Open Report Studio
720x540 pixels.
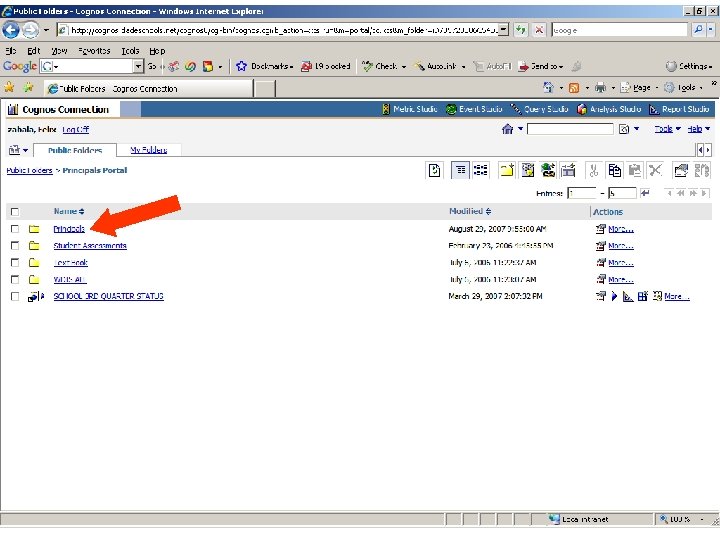tap(679, 109)
